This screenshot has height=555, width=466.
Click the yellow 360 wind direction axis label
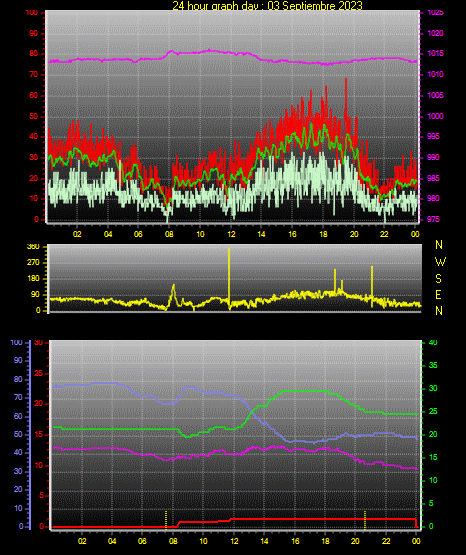pos(33,247)
